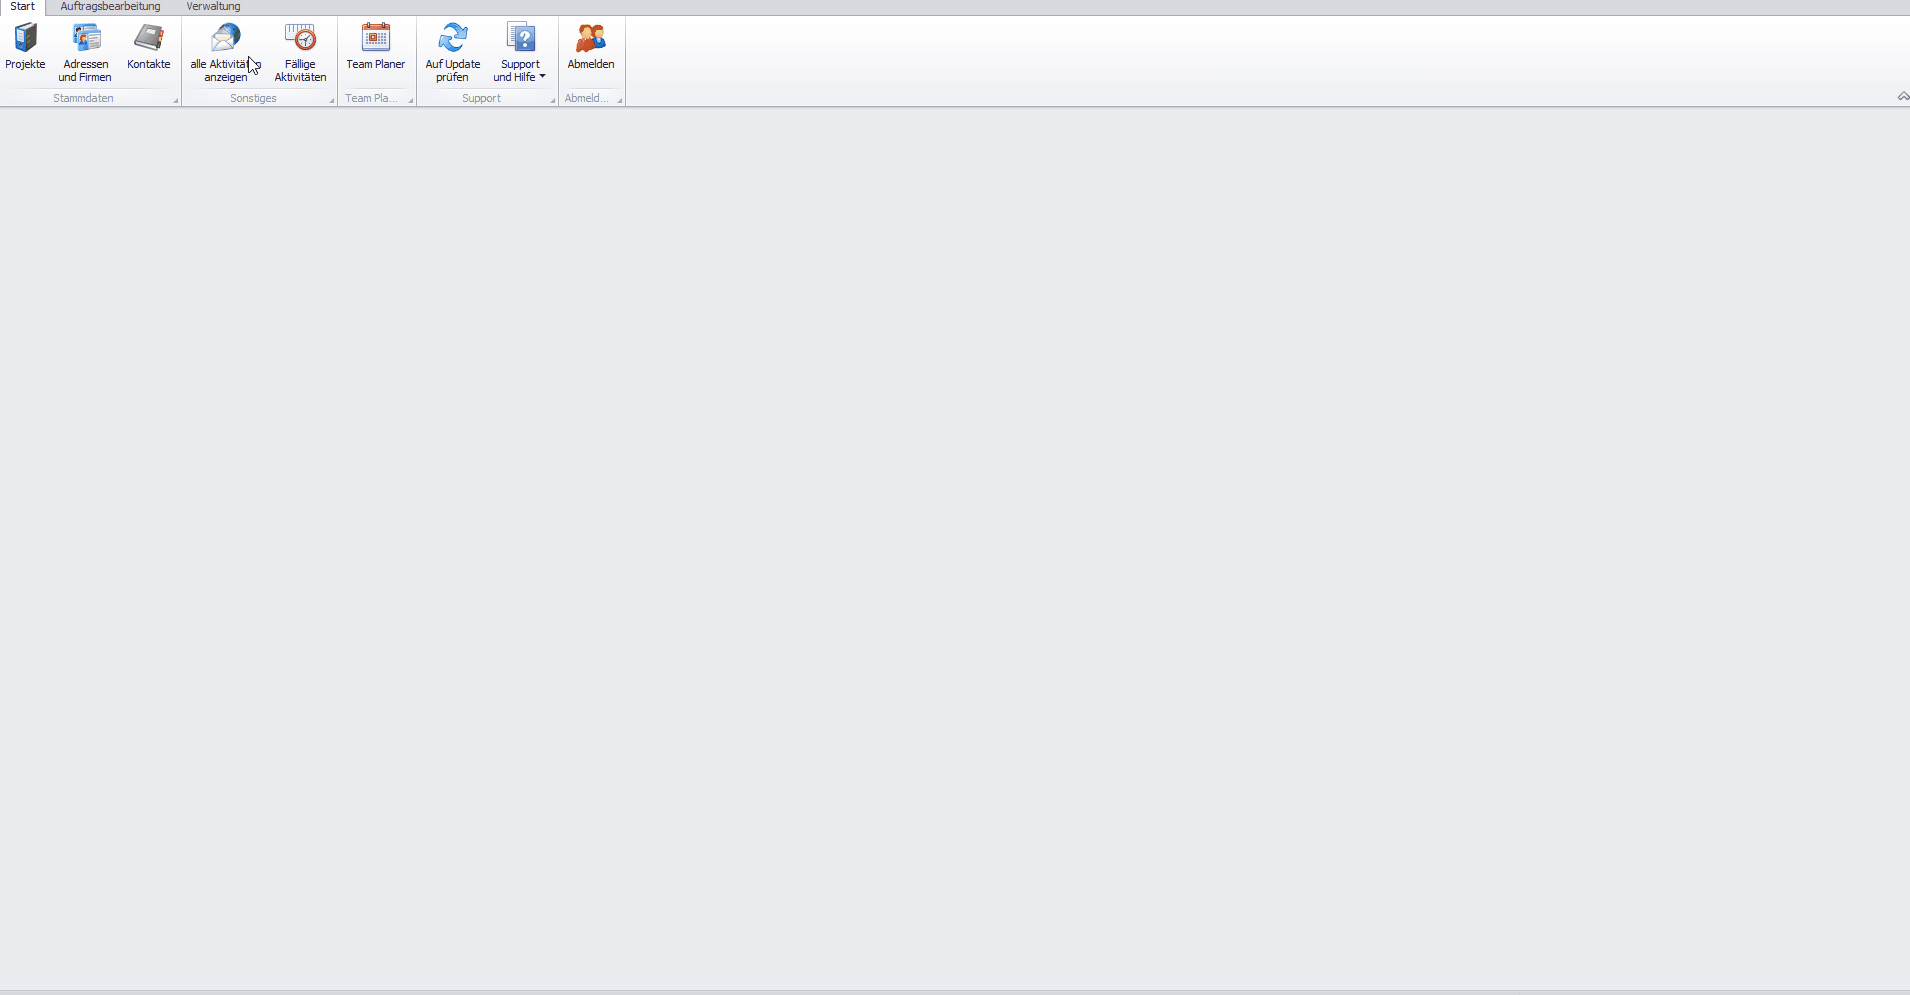Launch the Team Planer calendar icon
1910x995 pixels.
(x=375, y=38)
